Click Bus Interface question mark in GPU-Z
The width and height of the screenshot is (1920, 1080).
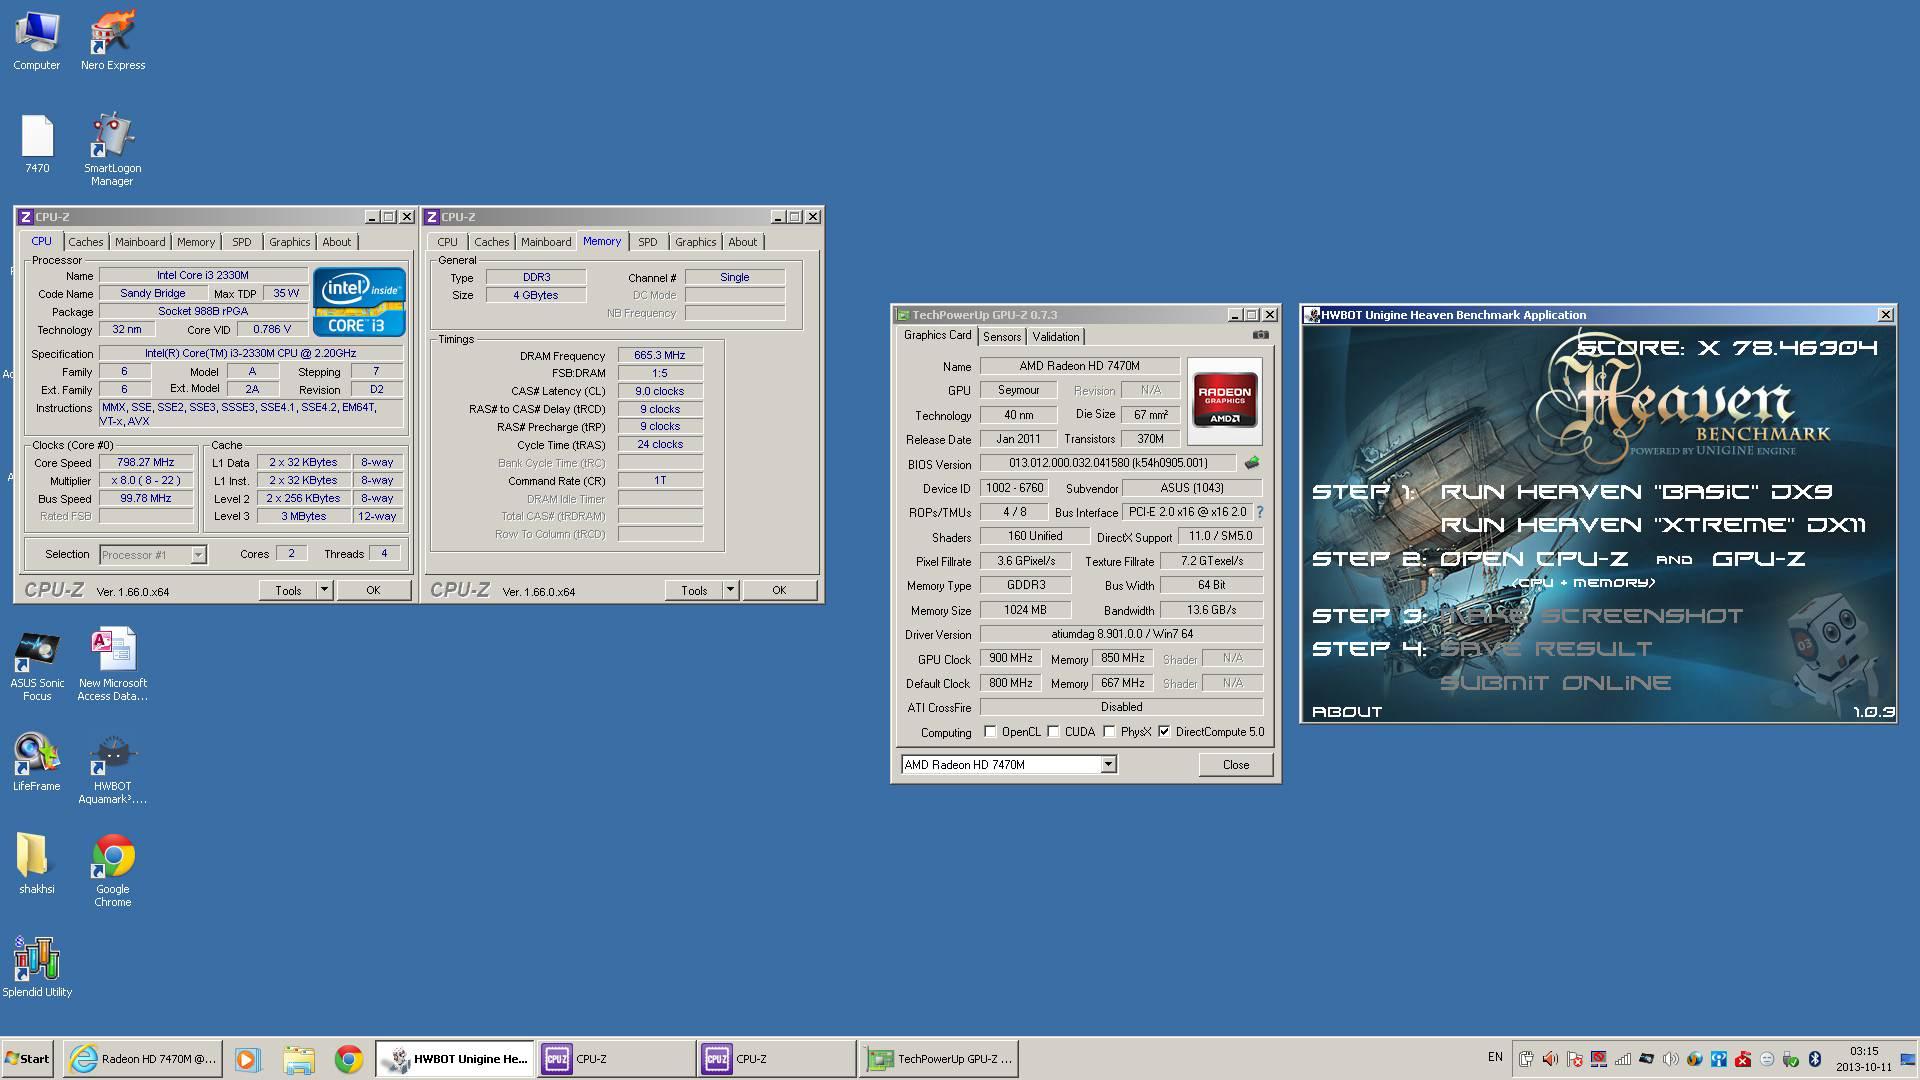click(x=1259, y=512)
